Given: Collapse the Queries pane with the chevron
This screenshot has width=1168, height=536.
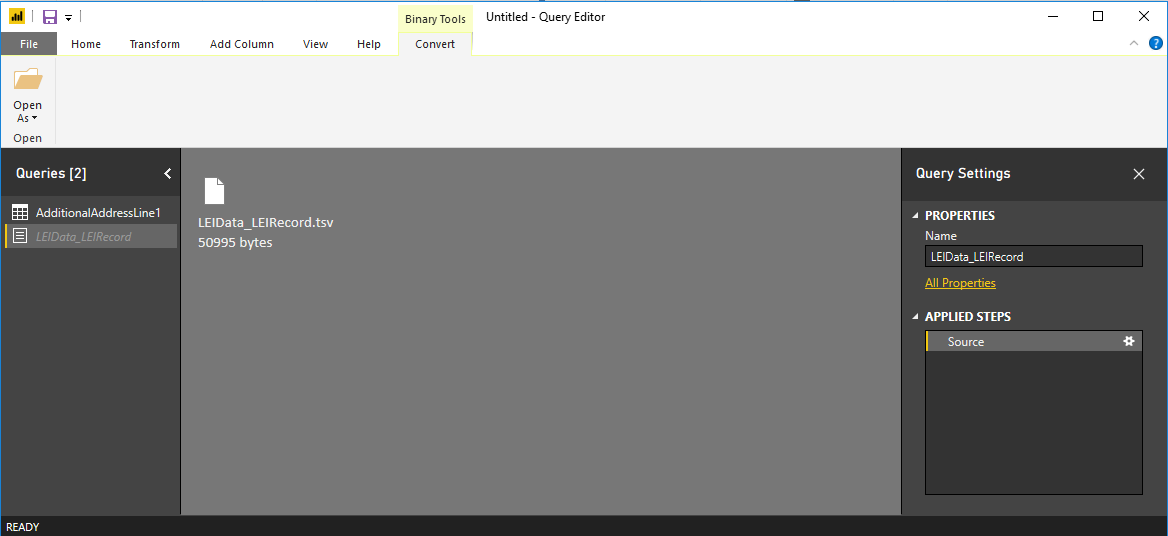Looking at the screenshot, I should tap(168, 173).
